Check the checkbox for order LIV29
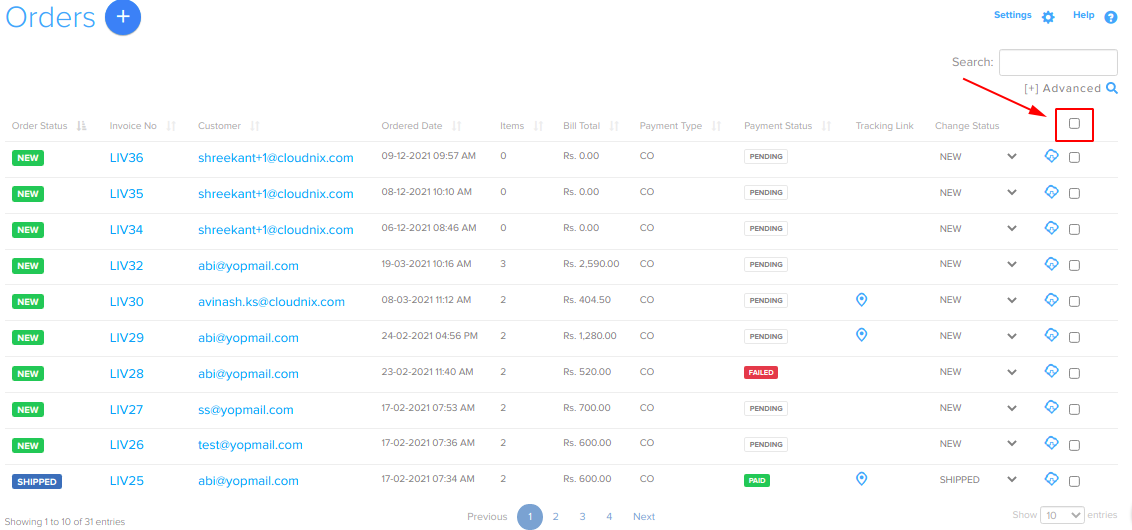This screenshot has width=1132, height=530. pyautogui.click(x=1074, y=337)
